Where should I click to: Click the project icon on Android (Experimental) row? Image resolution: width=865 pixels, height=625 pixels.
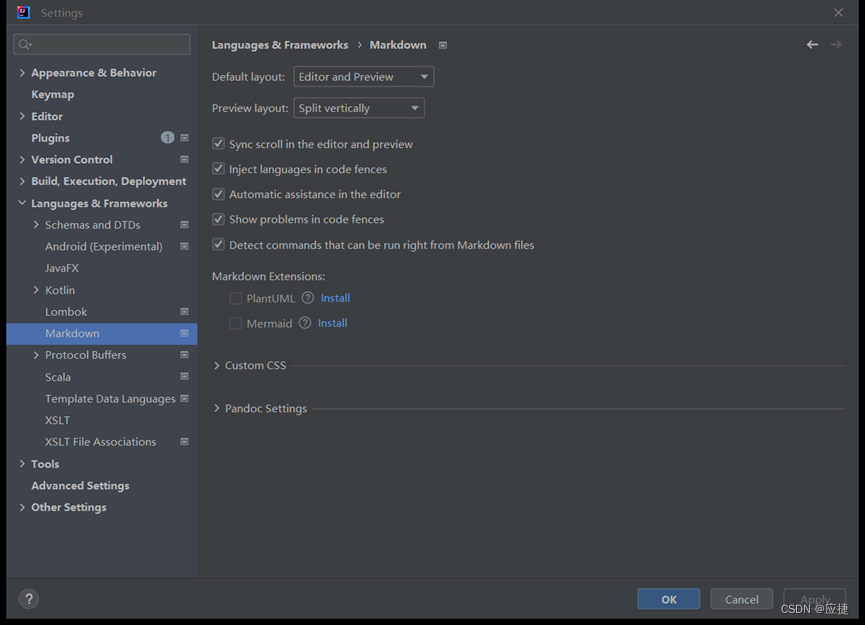(x=184, y=246)
